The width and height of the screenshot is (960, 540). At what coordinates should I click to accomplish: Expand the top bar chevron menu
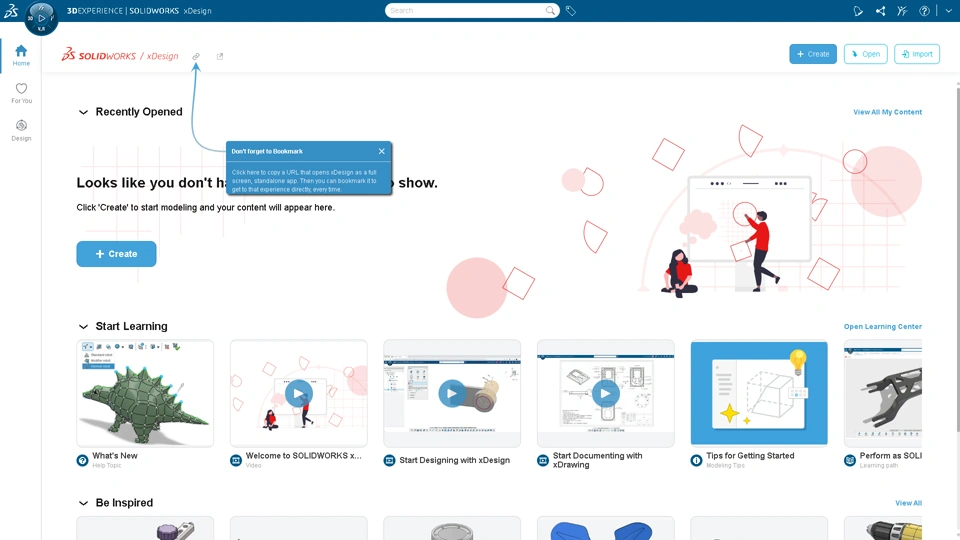tap(948, 10)
